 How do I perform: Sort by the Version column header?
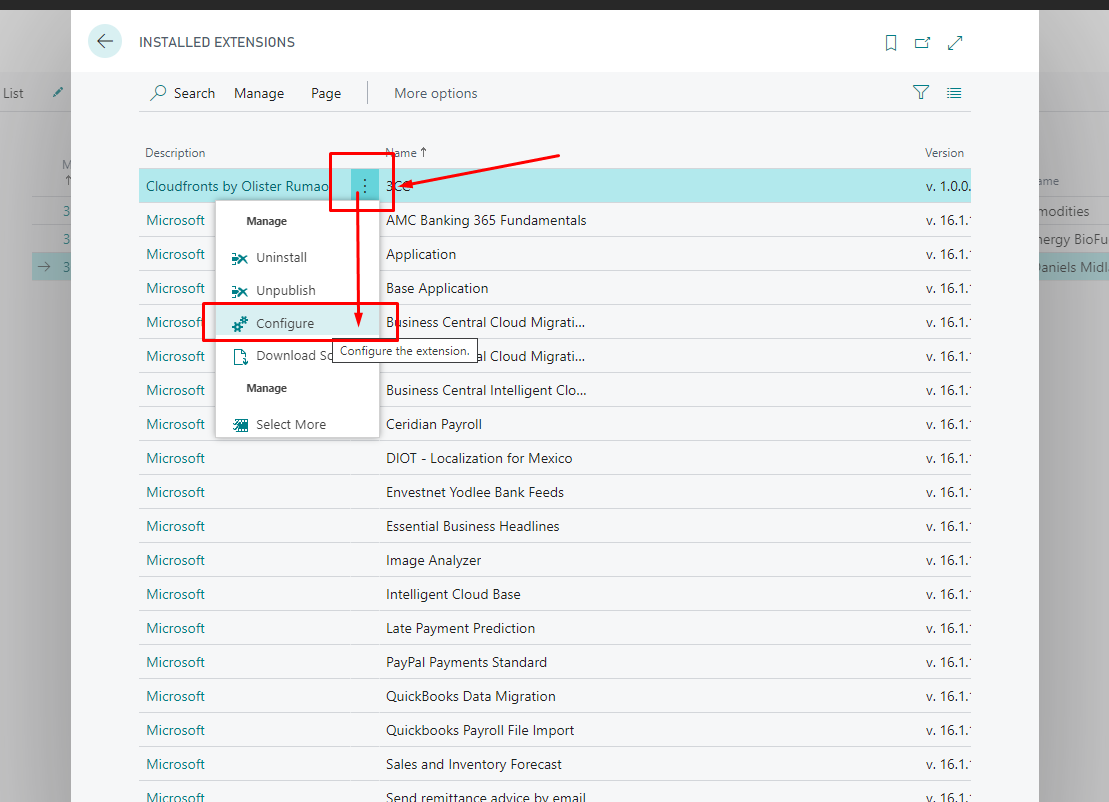(944, 153)
